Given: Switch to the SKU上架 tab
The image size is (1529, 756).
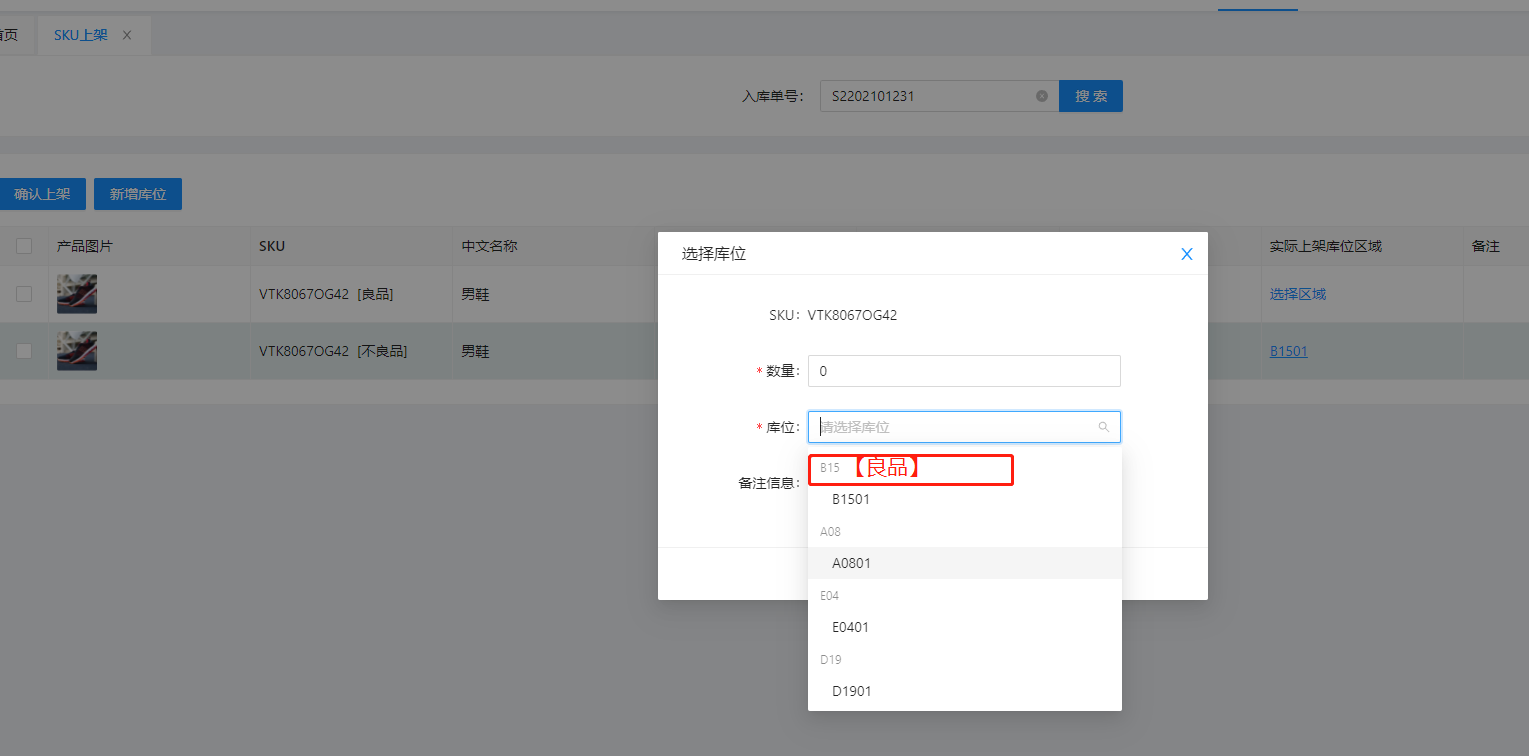Looking at the screenshot, I should point(80,35).
